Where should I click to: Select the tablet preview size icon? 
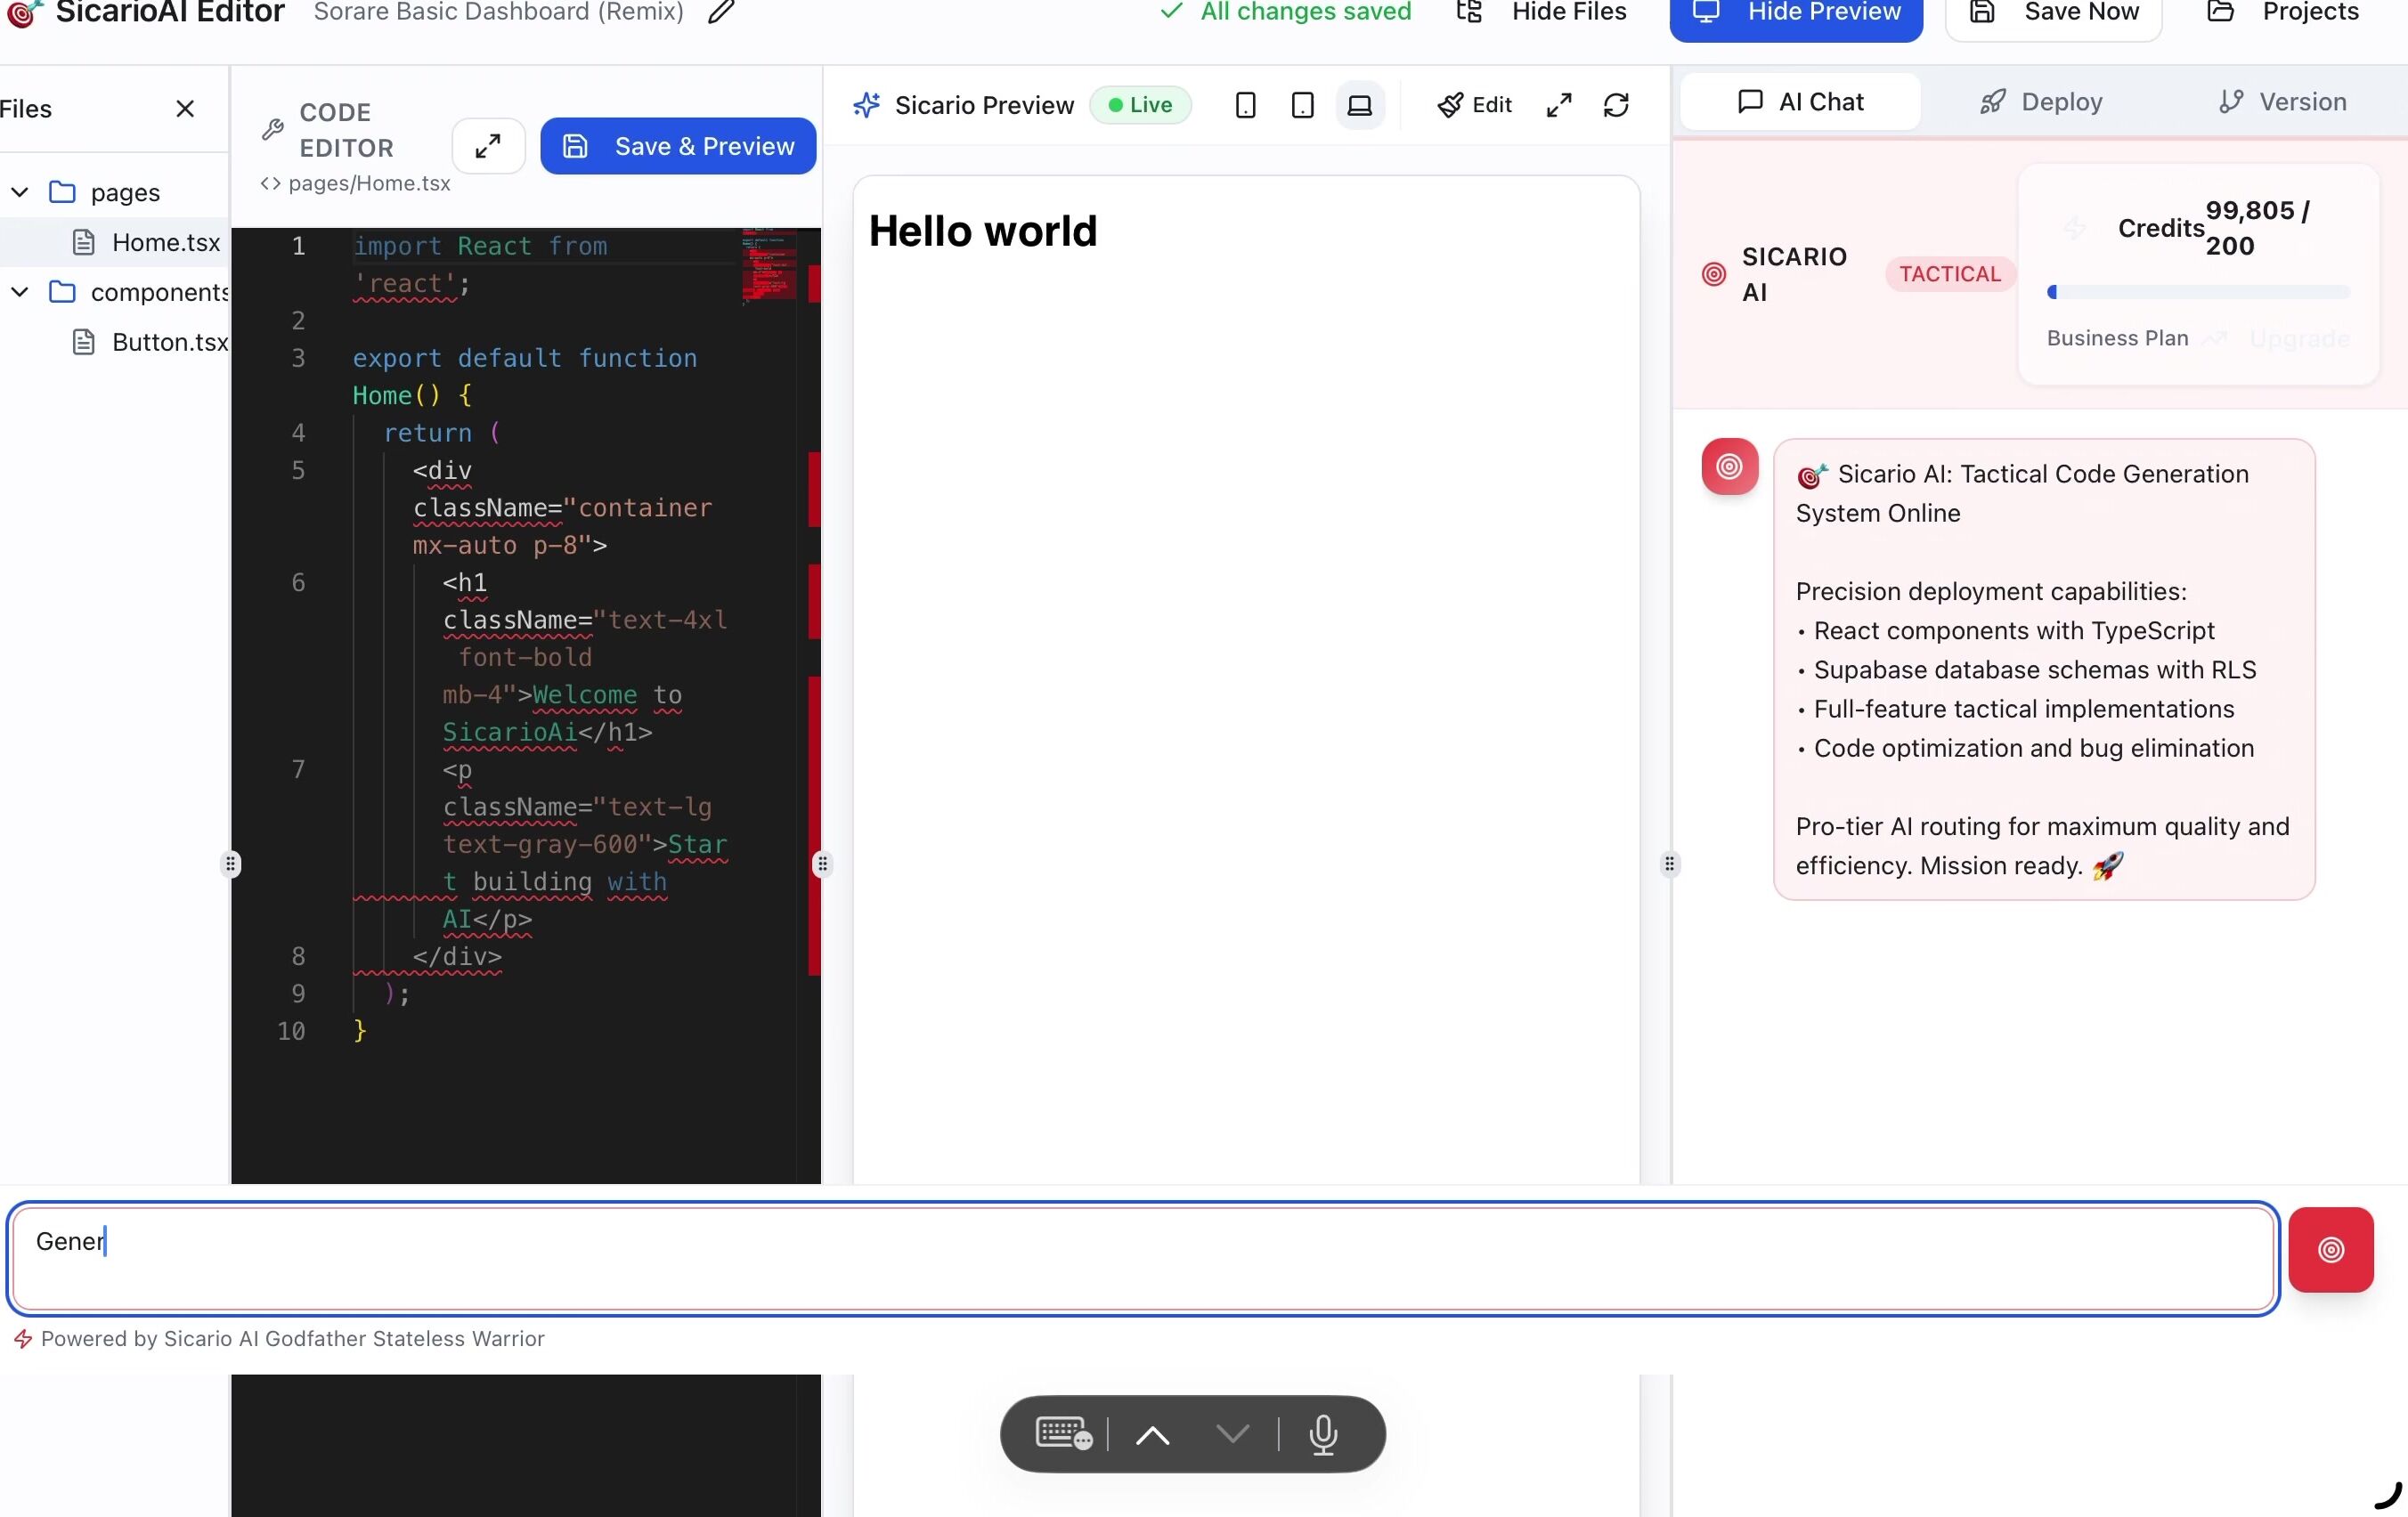(1302, 105)
